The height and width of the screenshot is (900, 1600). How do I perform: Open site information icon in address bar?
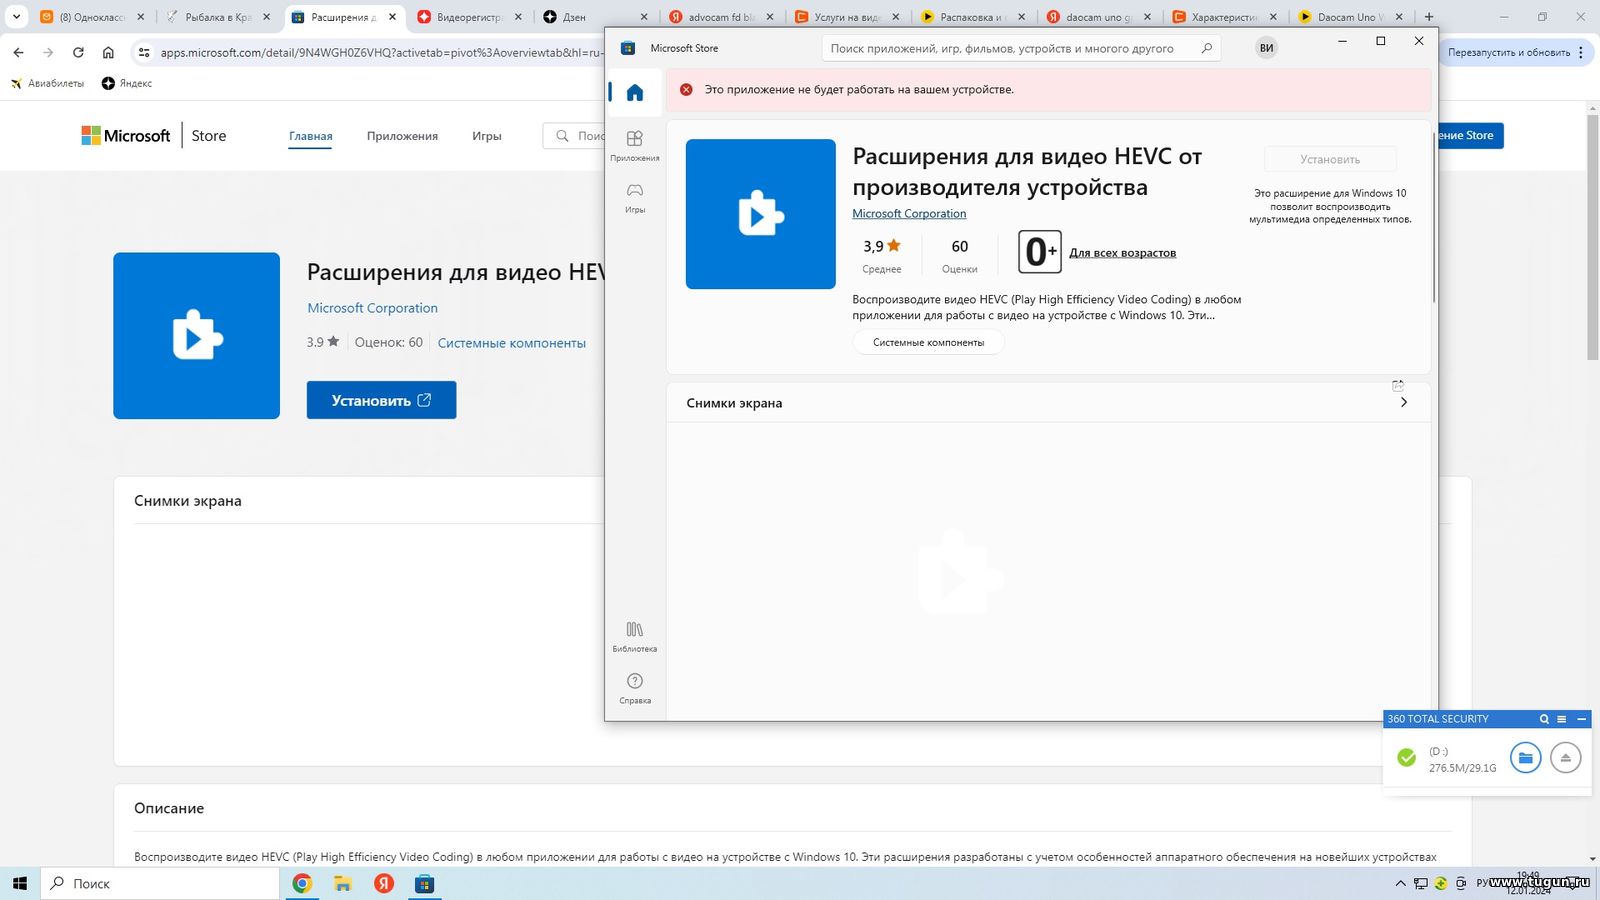click(x=143, y=52)
